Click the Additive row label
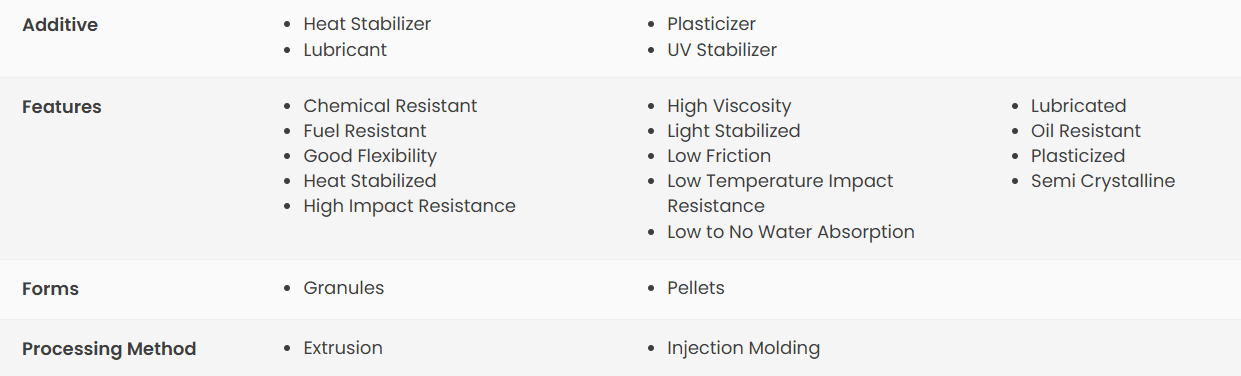1241x376 pixels. pyautogui.click(x=60, y=25)
